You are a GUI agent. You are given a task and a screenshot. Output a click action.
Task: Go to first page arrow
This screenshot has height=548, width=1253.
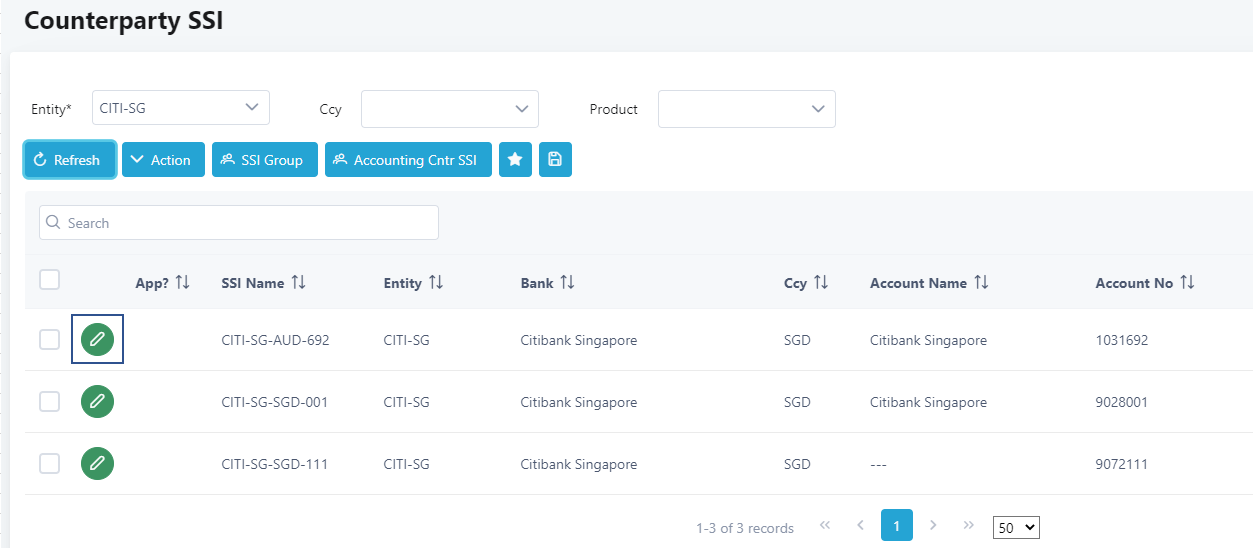pyautogui.click(x=825, y=525)
